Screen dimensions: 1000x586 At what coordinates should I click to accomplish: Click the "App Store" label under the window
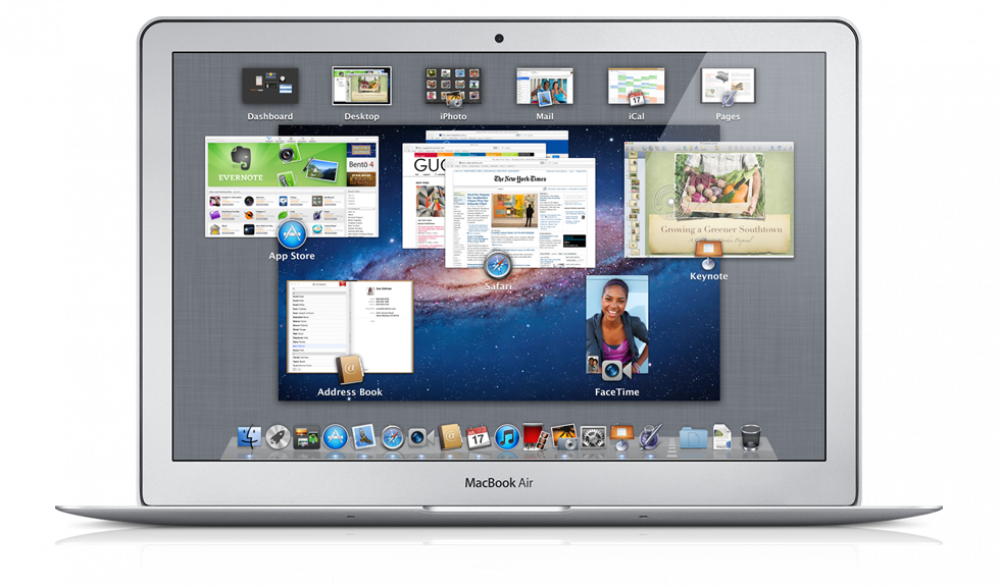pos(291,256)
